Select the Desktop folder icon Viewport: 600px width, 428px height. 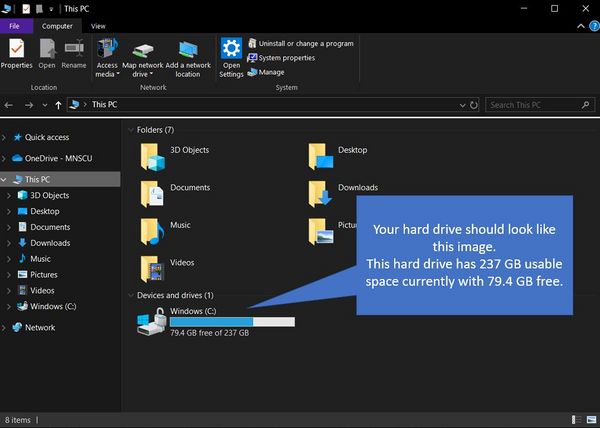click(x=321, y=157)
